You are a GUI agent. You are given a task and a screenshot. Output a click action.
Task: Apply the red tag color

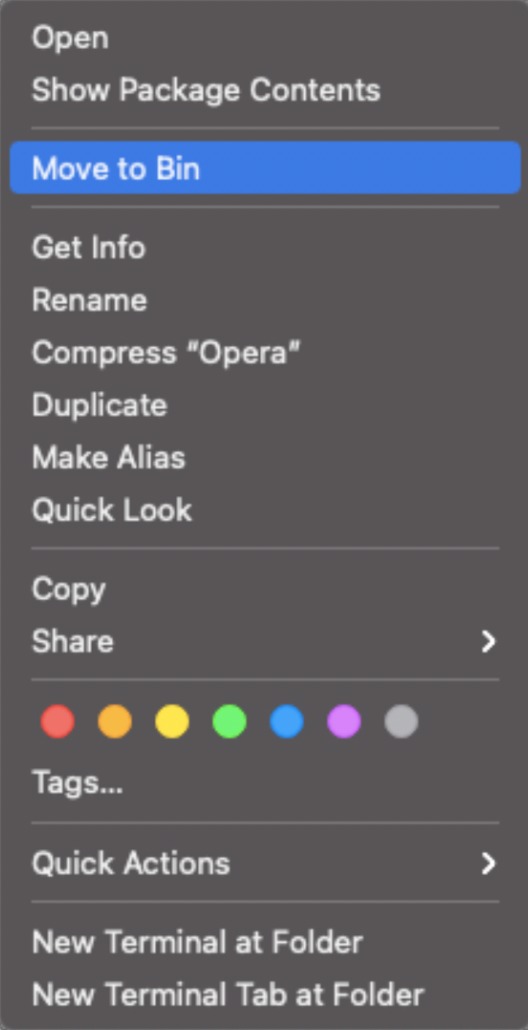(x=58, y=721)
